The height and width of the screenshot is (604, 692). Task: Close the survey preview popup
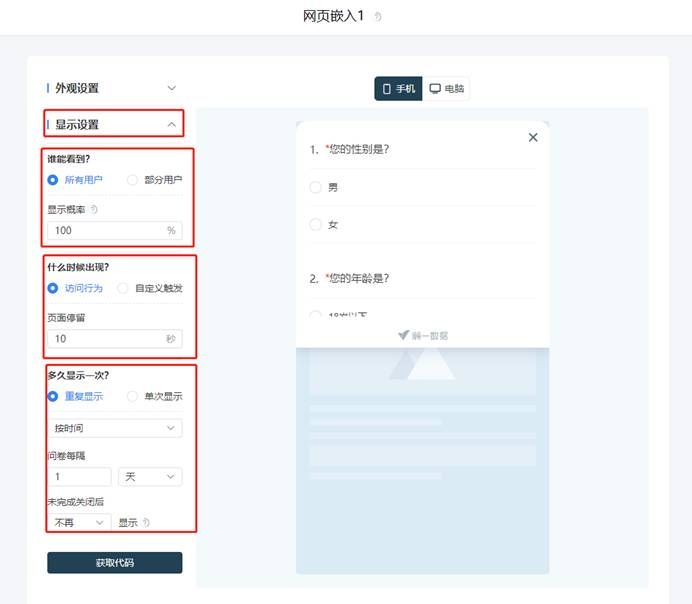click(533, 137)
